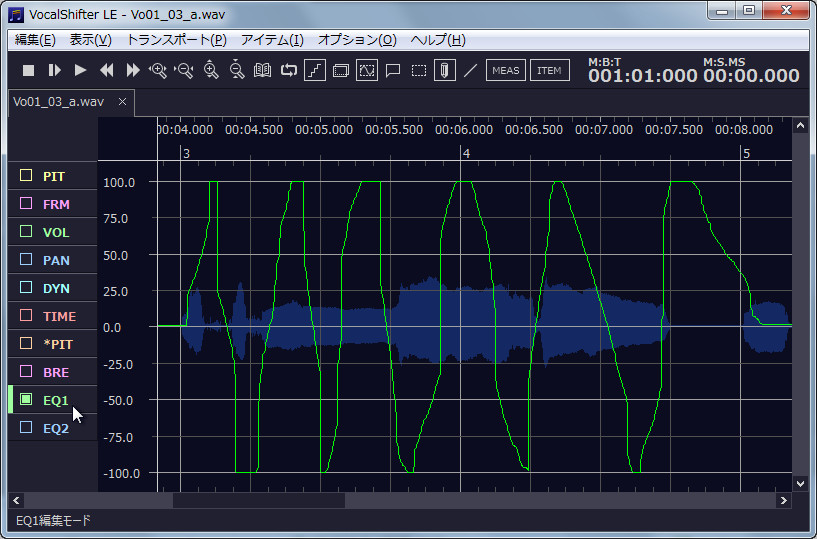Toggle loop playback icon
817x539 pixels.
coord(289,70)
